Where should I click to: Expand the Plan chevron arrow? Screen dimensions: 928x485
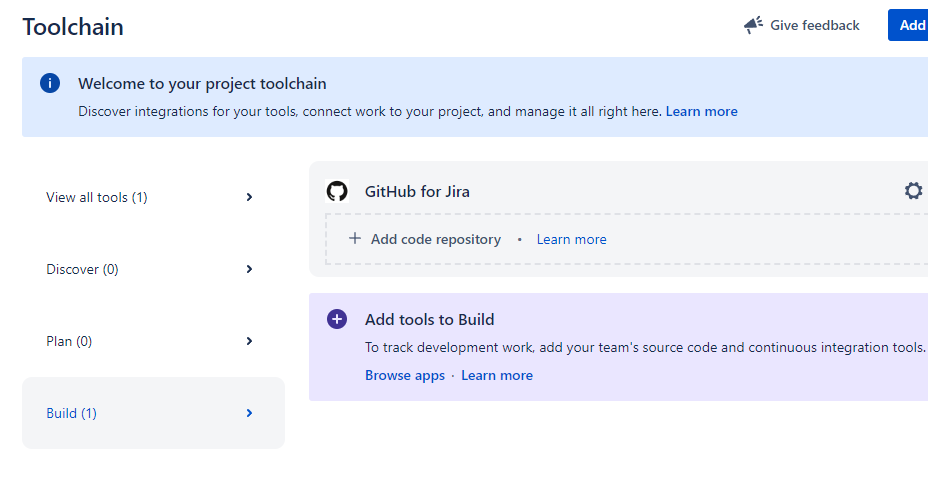point(249,341)
